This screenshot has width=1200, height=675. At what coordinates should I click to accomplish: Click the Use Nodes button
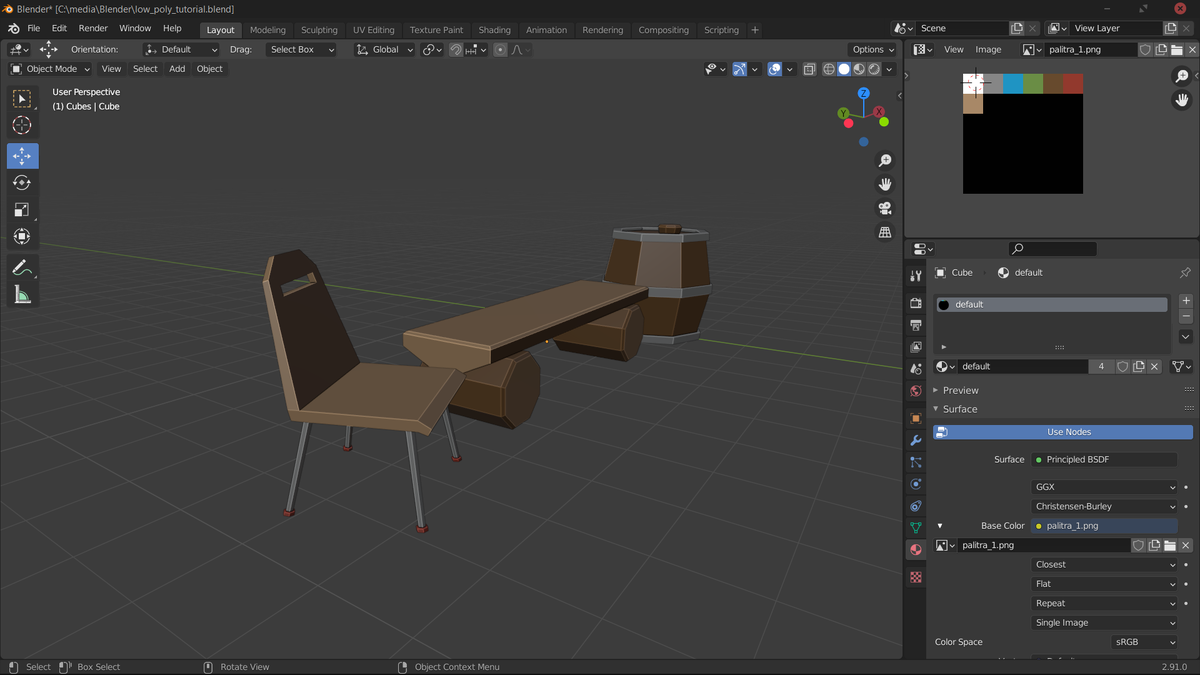tap(1063, 432)
